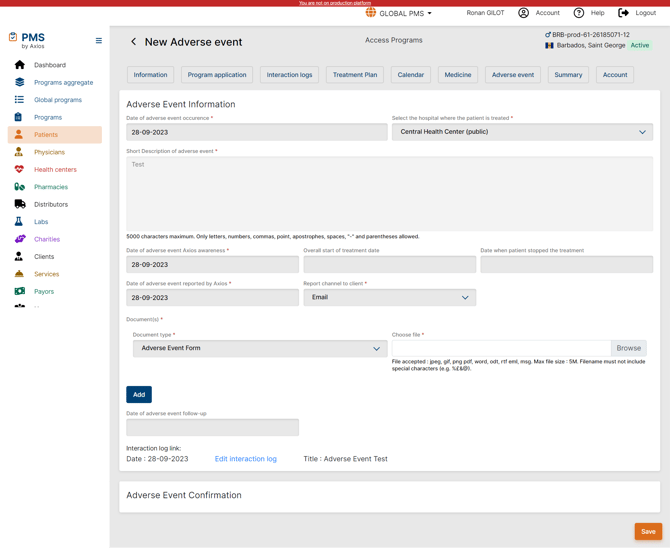Click the Distributors truck icon
Image resolution: width=670 pixels, height=548 pixels.
click(x=19, y=204)
